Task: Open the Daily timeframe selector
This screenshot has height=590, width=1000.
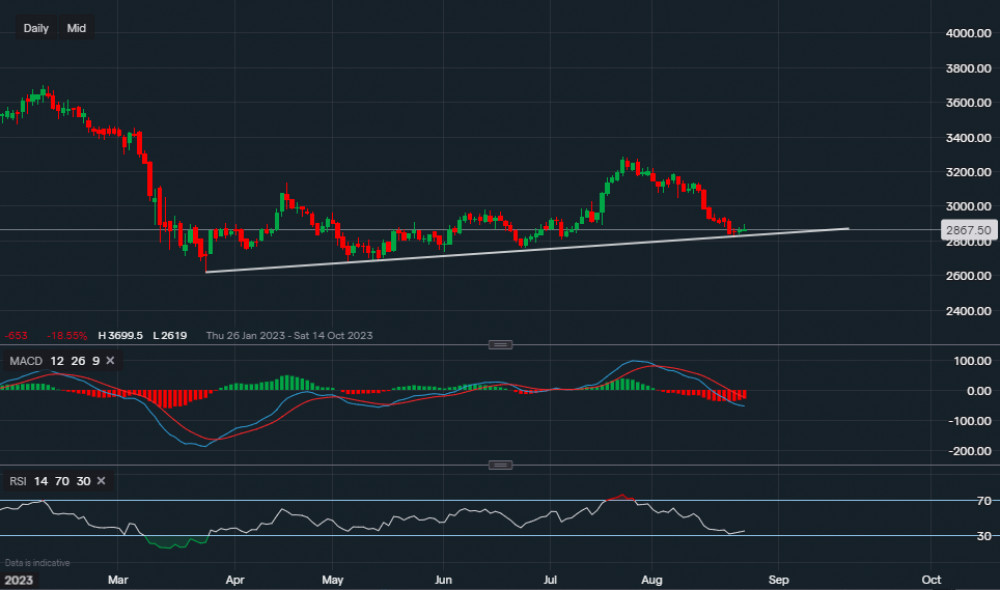Action: click(36, 28)
